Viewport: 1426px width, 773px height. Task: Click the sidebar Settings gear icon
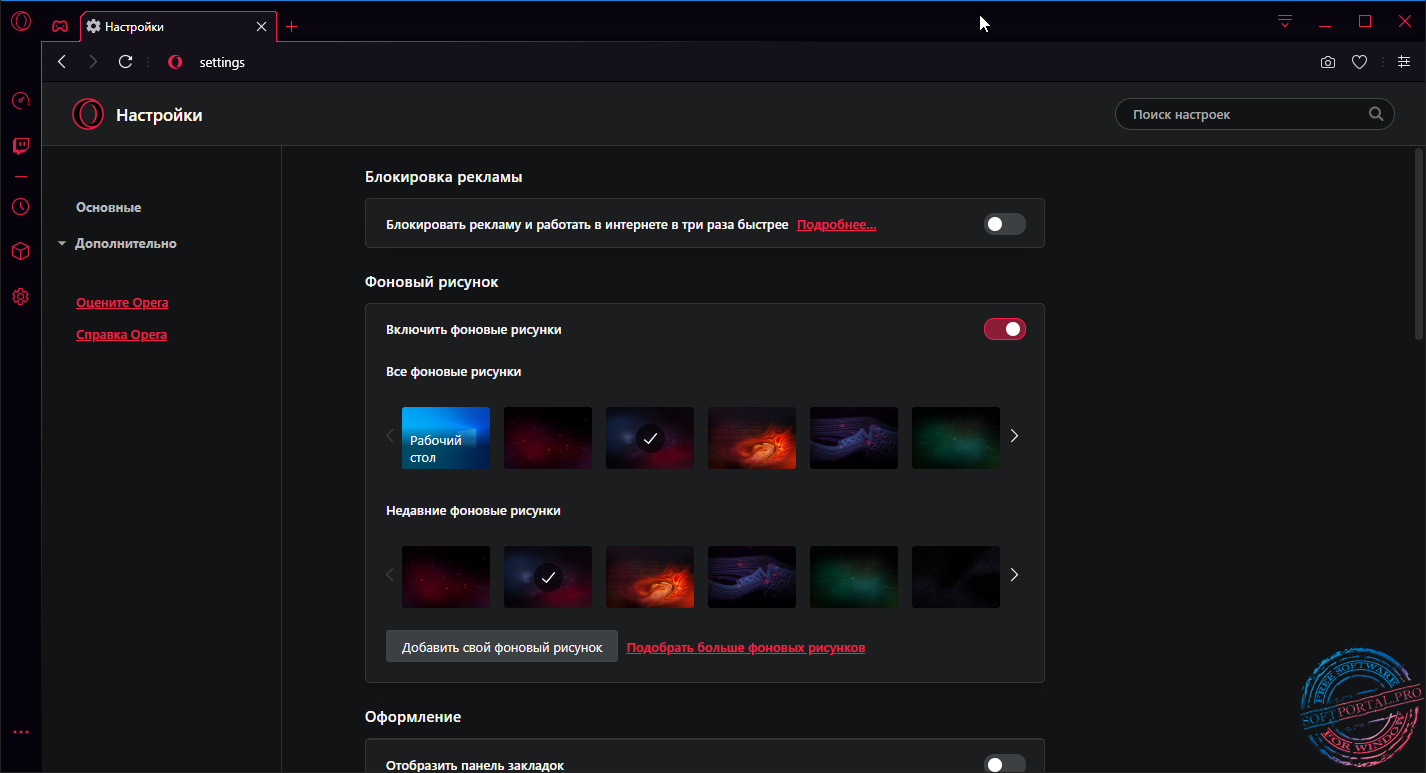pyautogui.click(x=21, y=296)
